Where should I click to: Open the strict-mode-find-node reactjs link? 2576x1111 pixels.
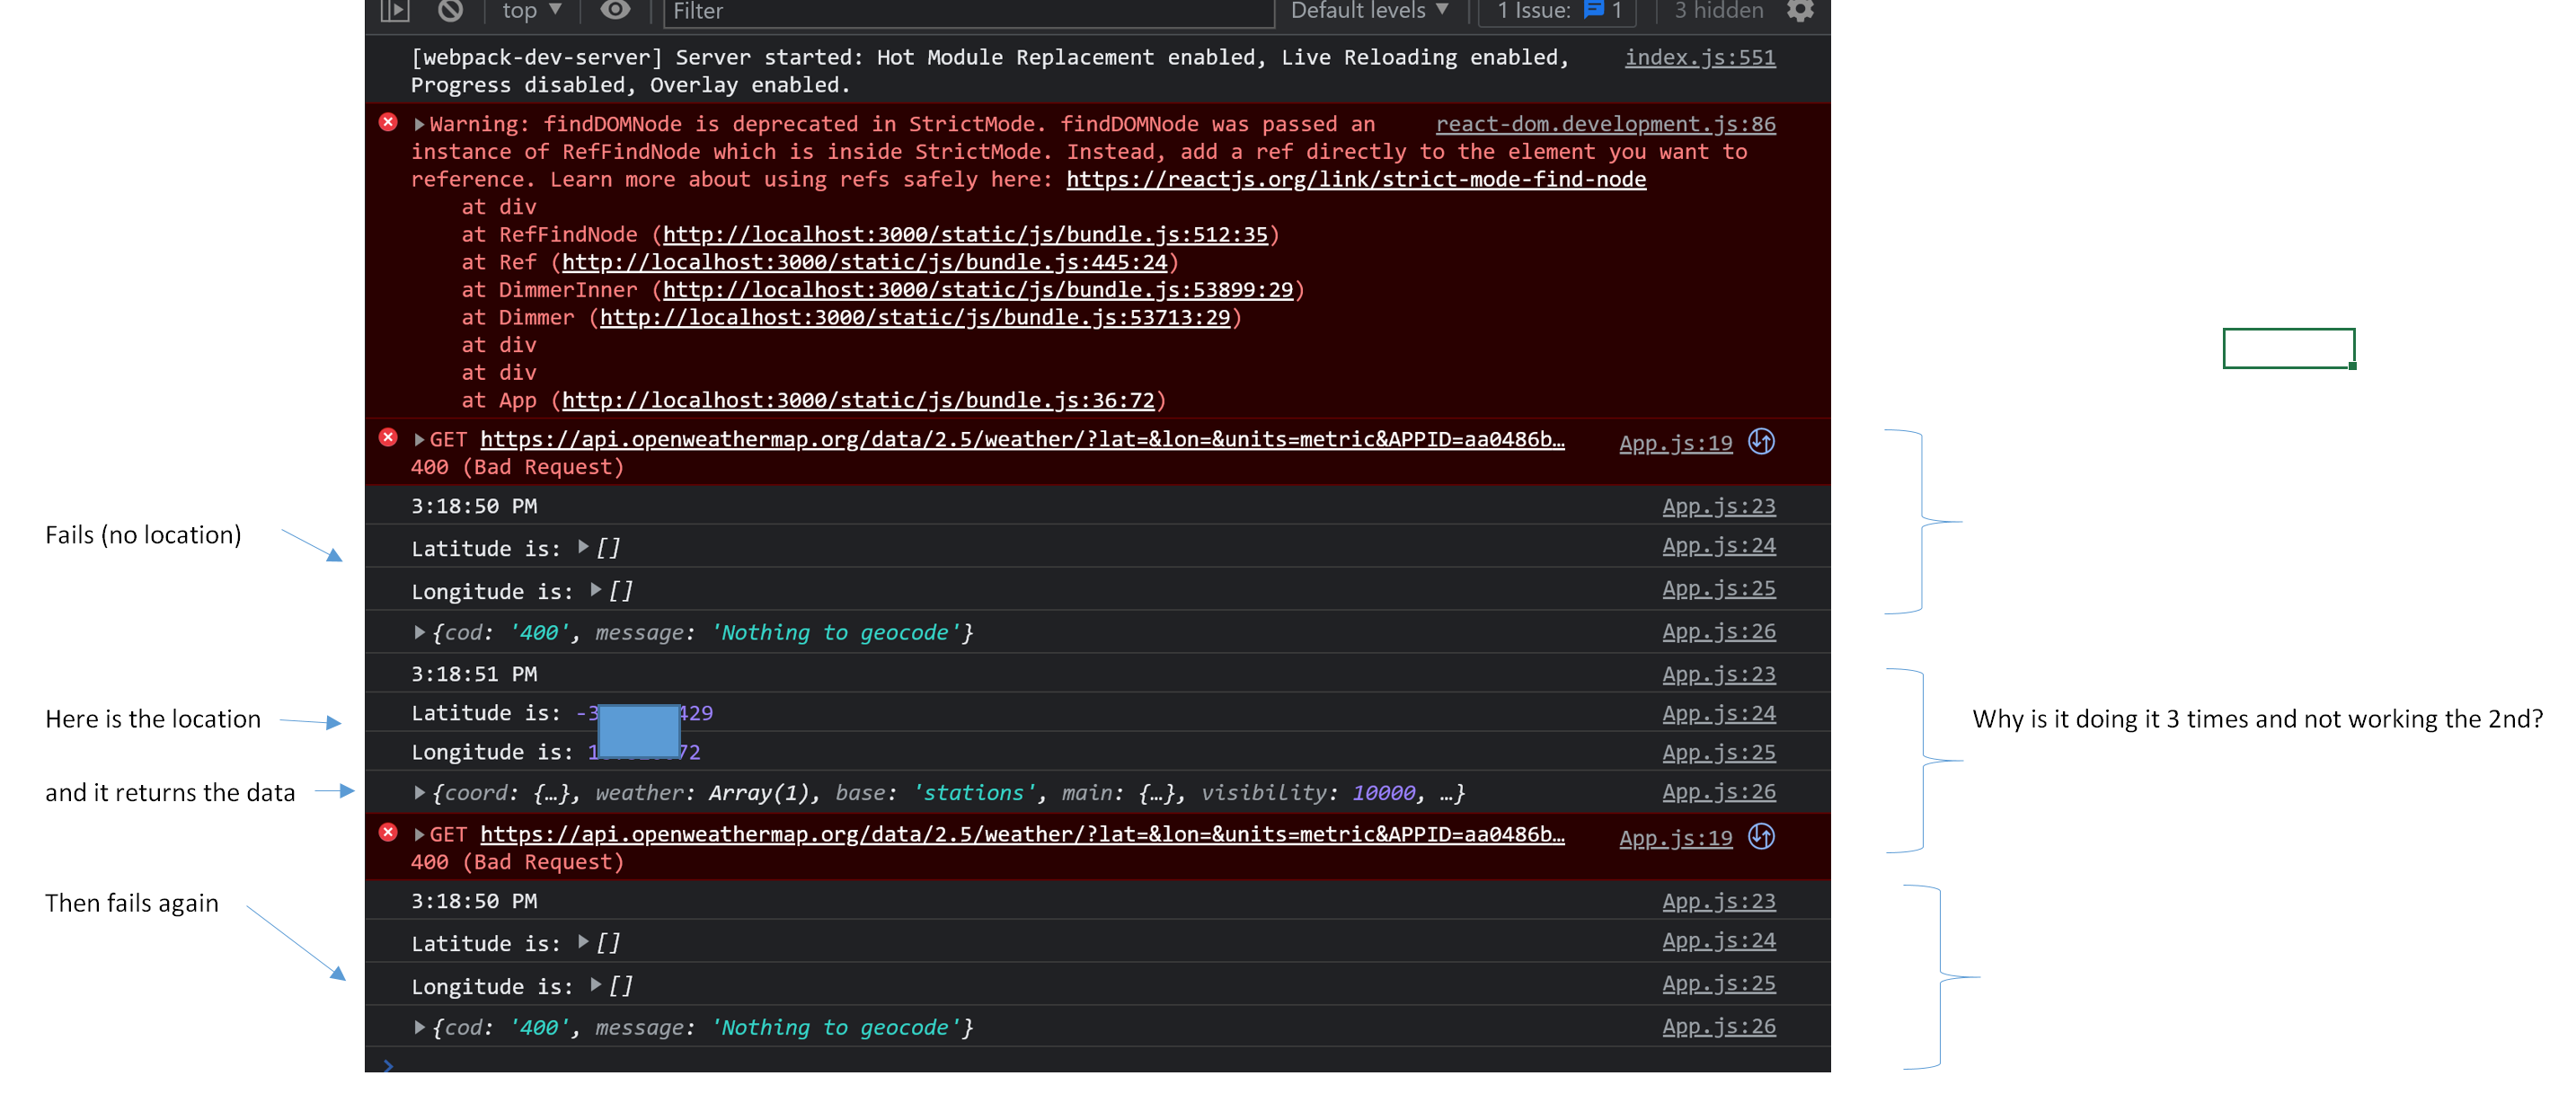(1356, 180)
